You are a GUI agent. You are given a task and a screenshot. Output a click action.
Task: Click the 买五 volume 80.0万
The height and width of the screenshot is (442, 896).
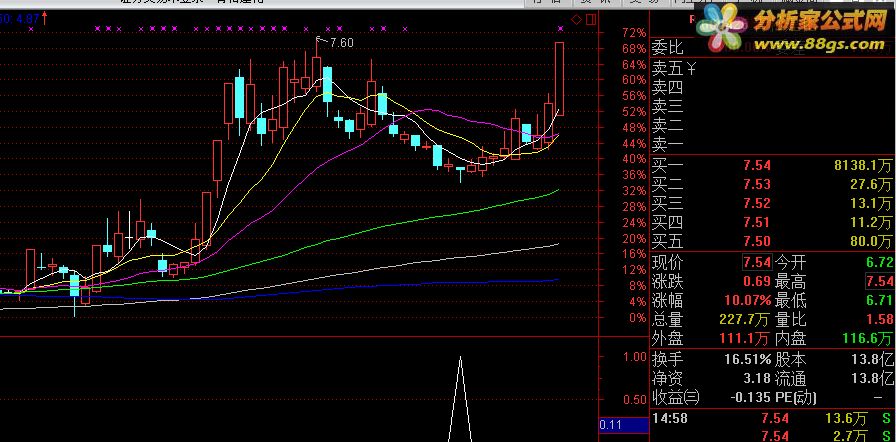tap(871, 241)
